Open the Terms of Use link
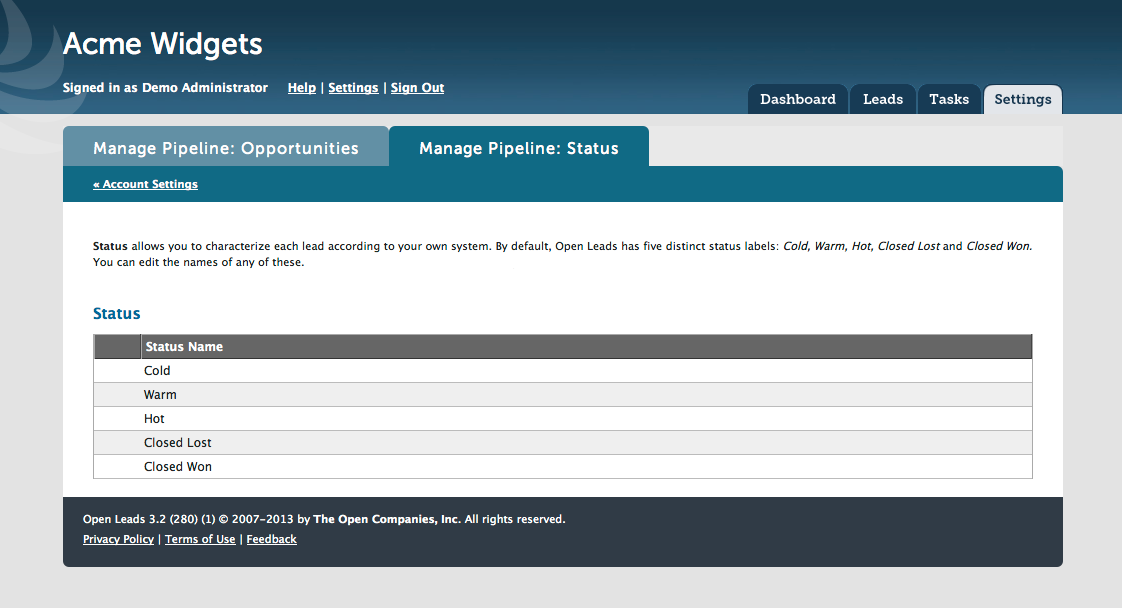This screenshot has width=1122, height=608. (200, 539)
